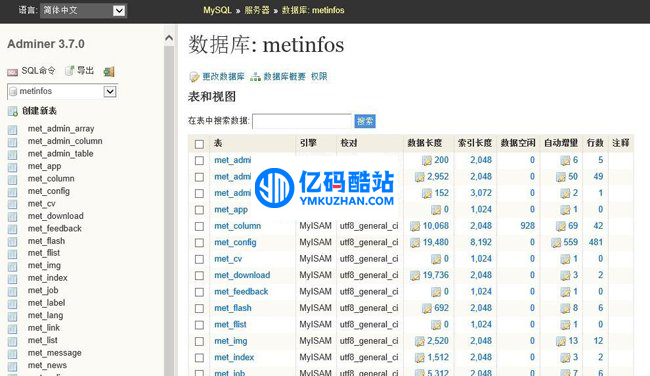The width and height of the screenshot is (650, 376).
Task: Click the 导出 export icon
Action: click(70, 71)
